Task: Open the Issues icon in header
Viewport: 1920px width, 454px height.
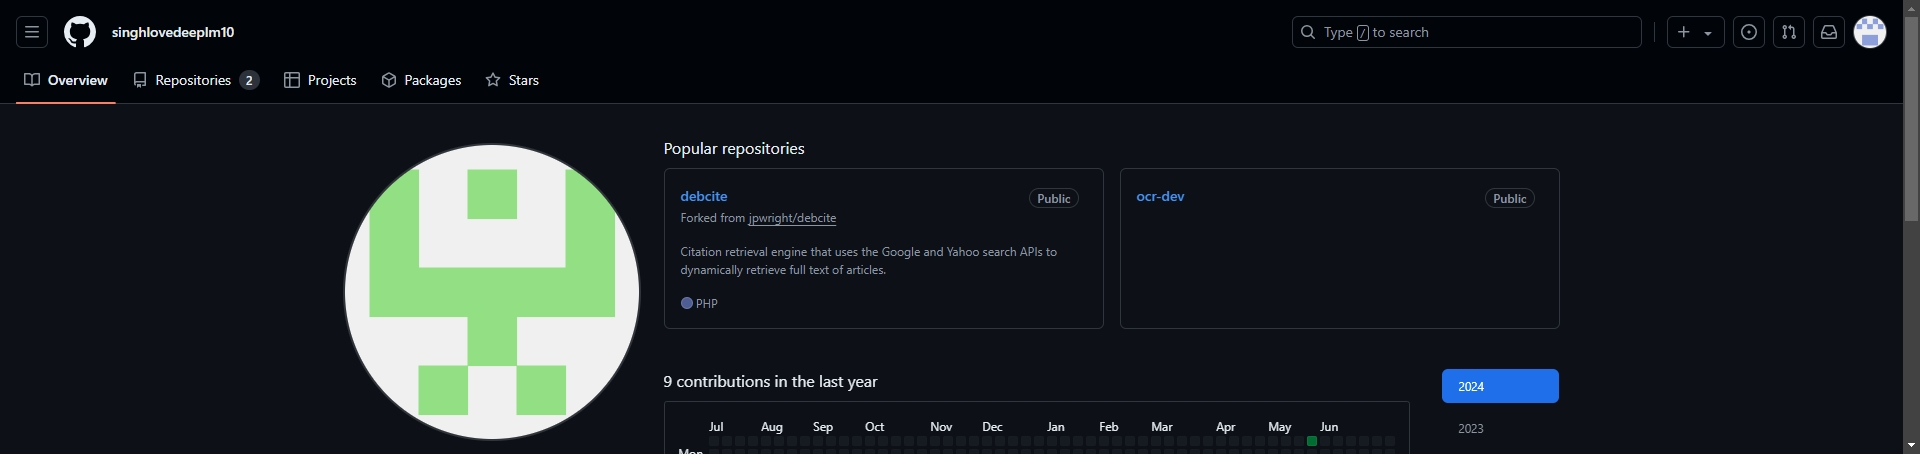Action: coord(1748,32)
